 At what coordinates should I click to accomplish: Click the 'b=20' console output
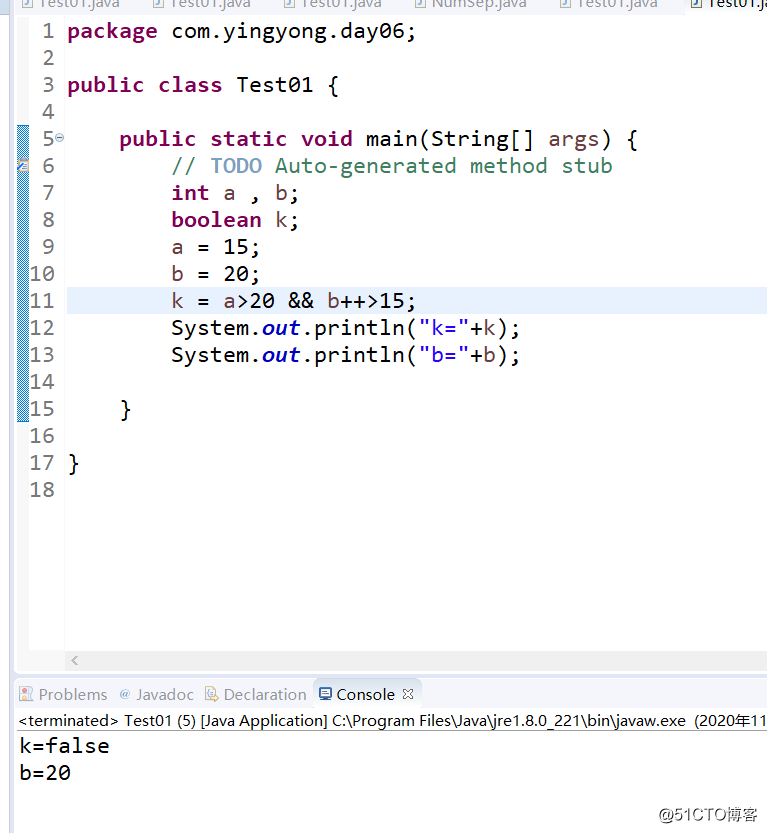(x=45, y=772)
